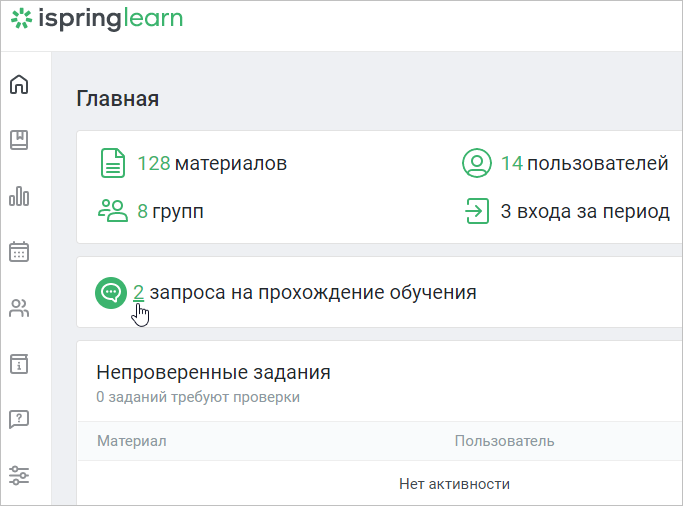The height and width of the screenshot is (506, 683).
Task: Click the green user profile icon
Action: click(477, 163)
